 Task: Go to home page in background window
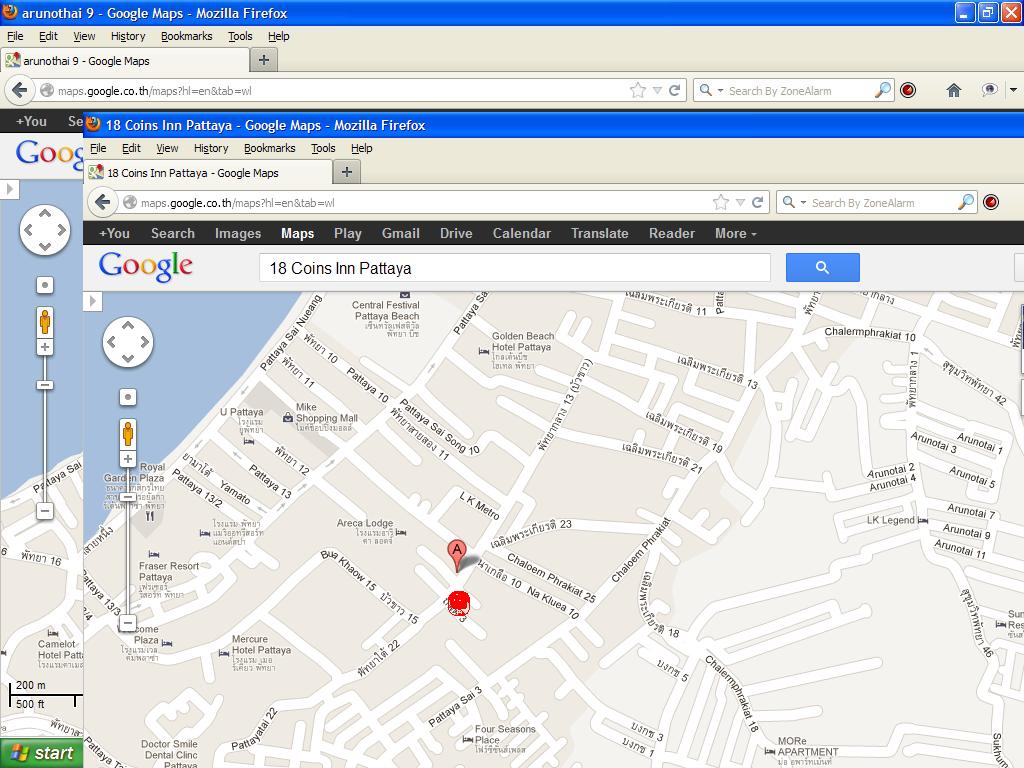tap(953, 90)
